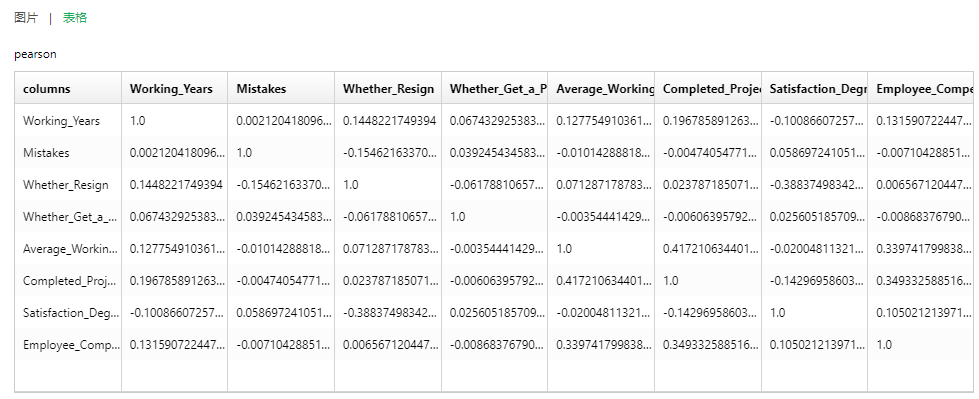Switch to the 图片 tab
This screenshot has height=399, width=979.
[x=26, y=17]
